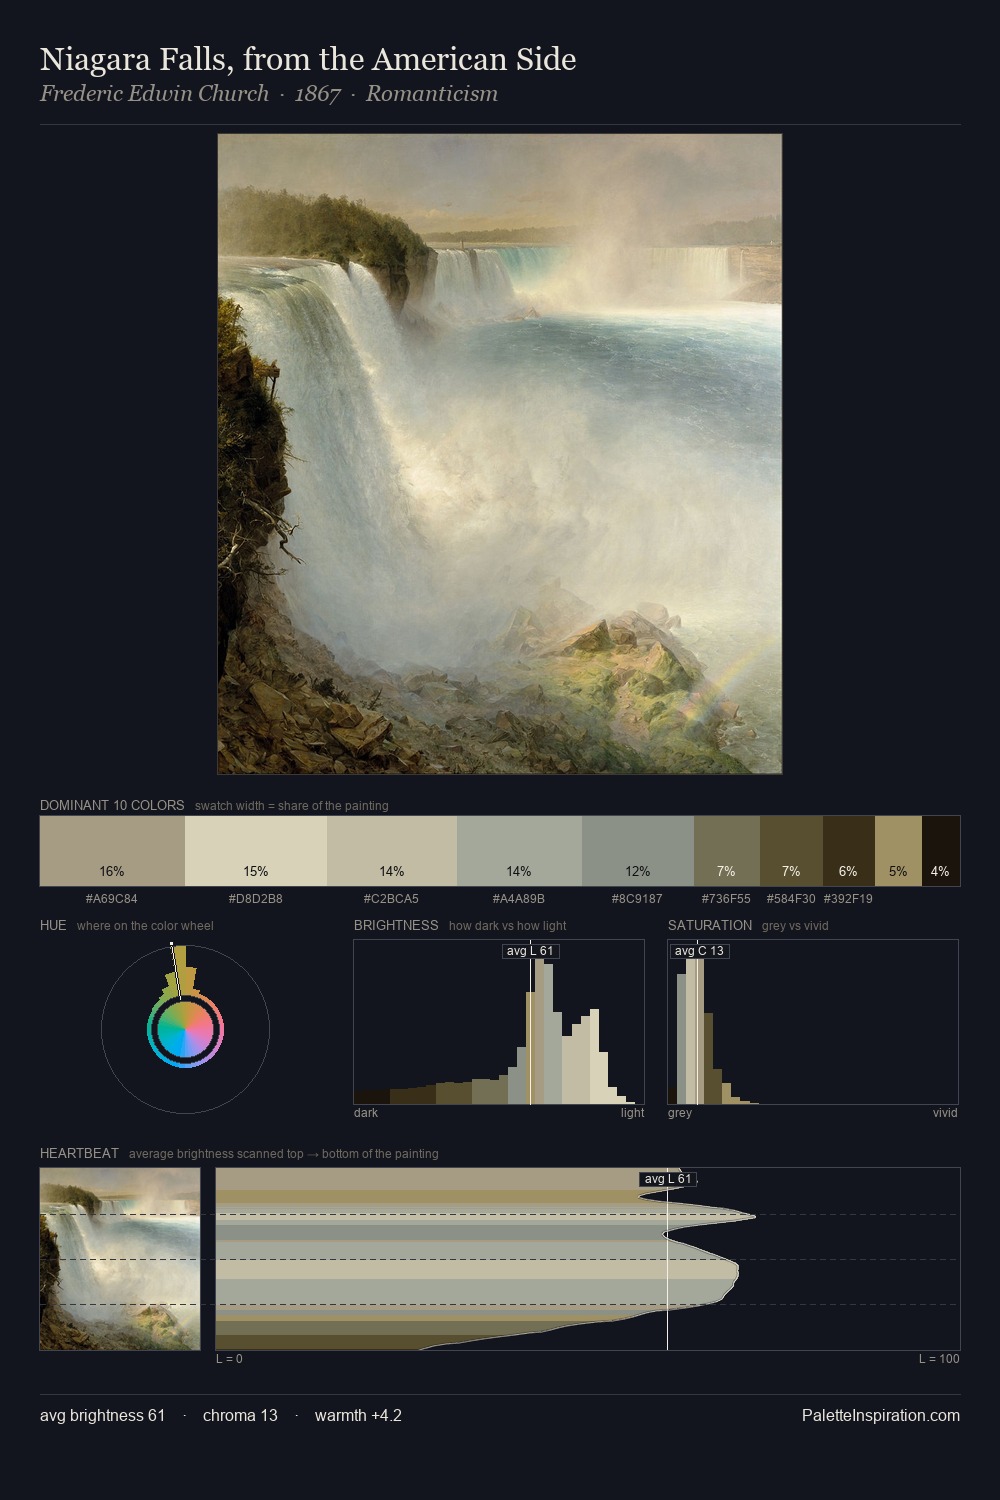
Task: Click the brightness histogram chart
Action: [499, 1022]
